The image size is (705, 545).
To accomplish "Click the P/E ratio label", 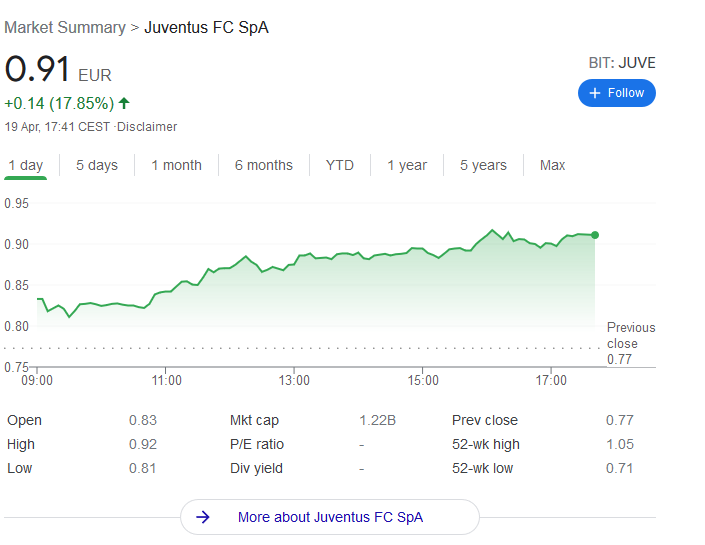I will point(257,444).
